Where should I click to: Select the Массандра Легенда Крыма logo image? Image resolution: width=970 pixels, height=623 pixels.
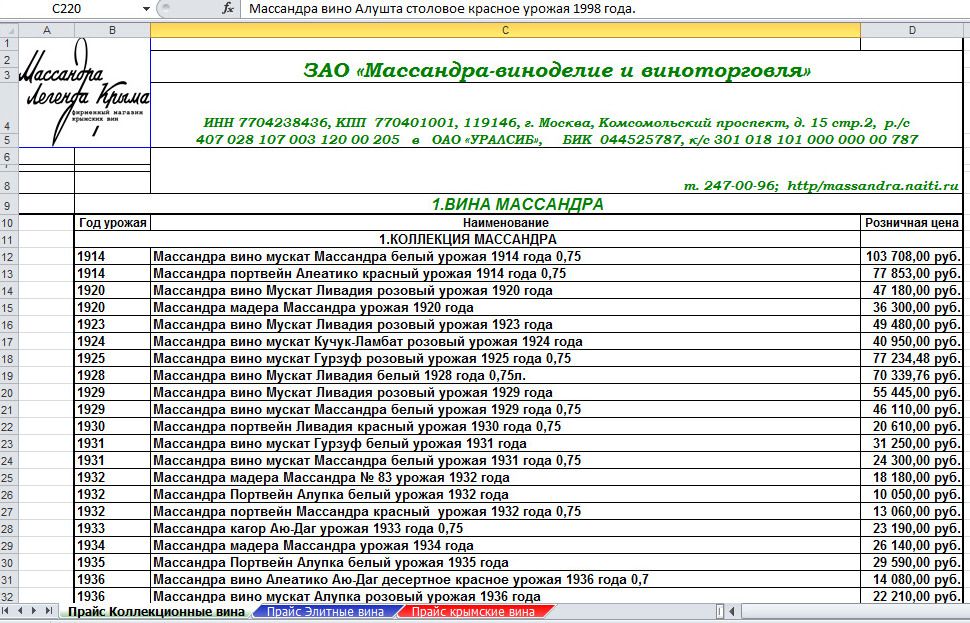[85, 93]
